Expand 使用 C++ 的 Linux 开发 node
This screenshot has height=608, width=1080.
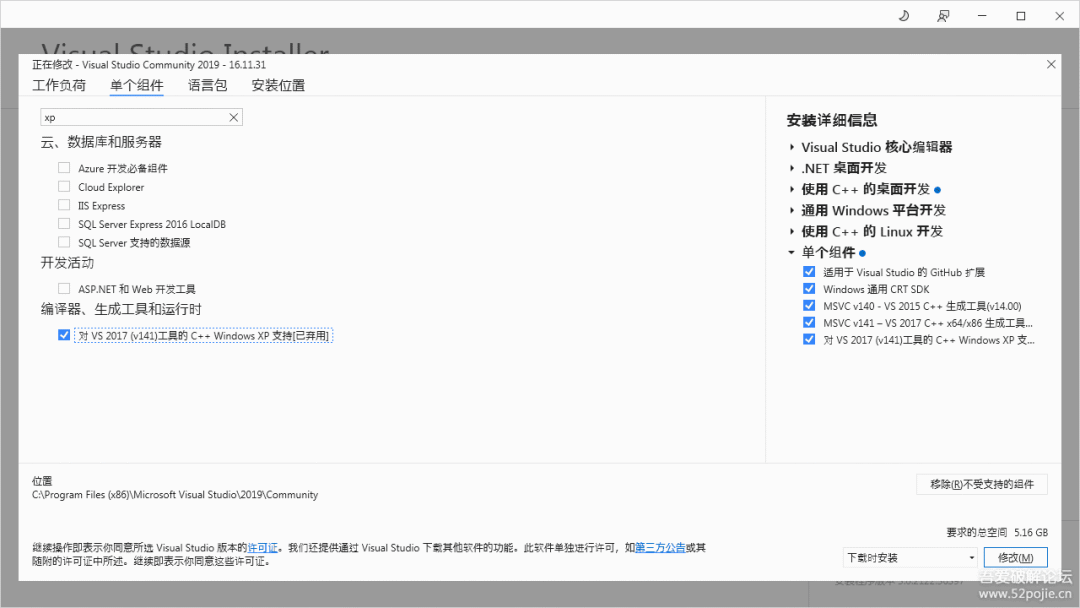pyautogui.click(x=792, y=231)
